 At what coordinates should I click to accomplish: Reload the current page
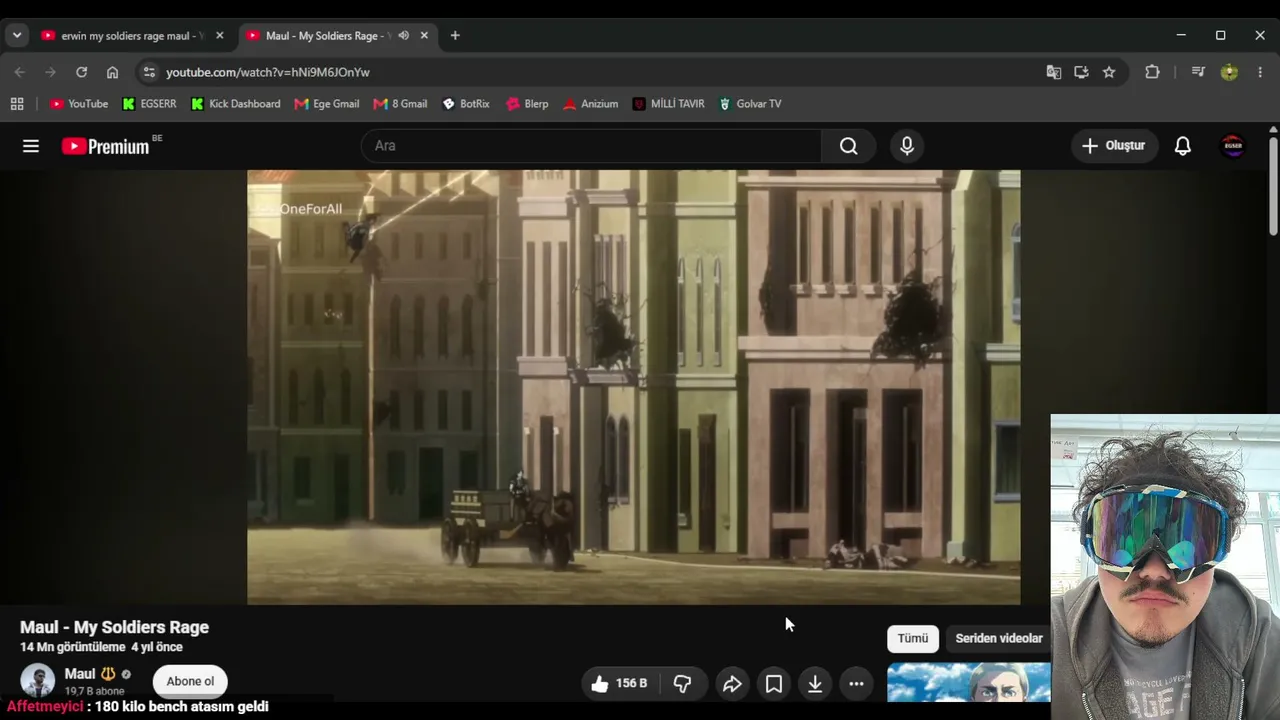coord(82,72)
